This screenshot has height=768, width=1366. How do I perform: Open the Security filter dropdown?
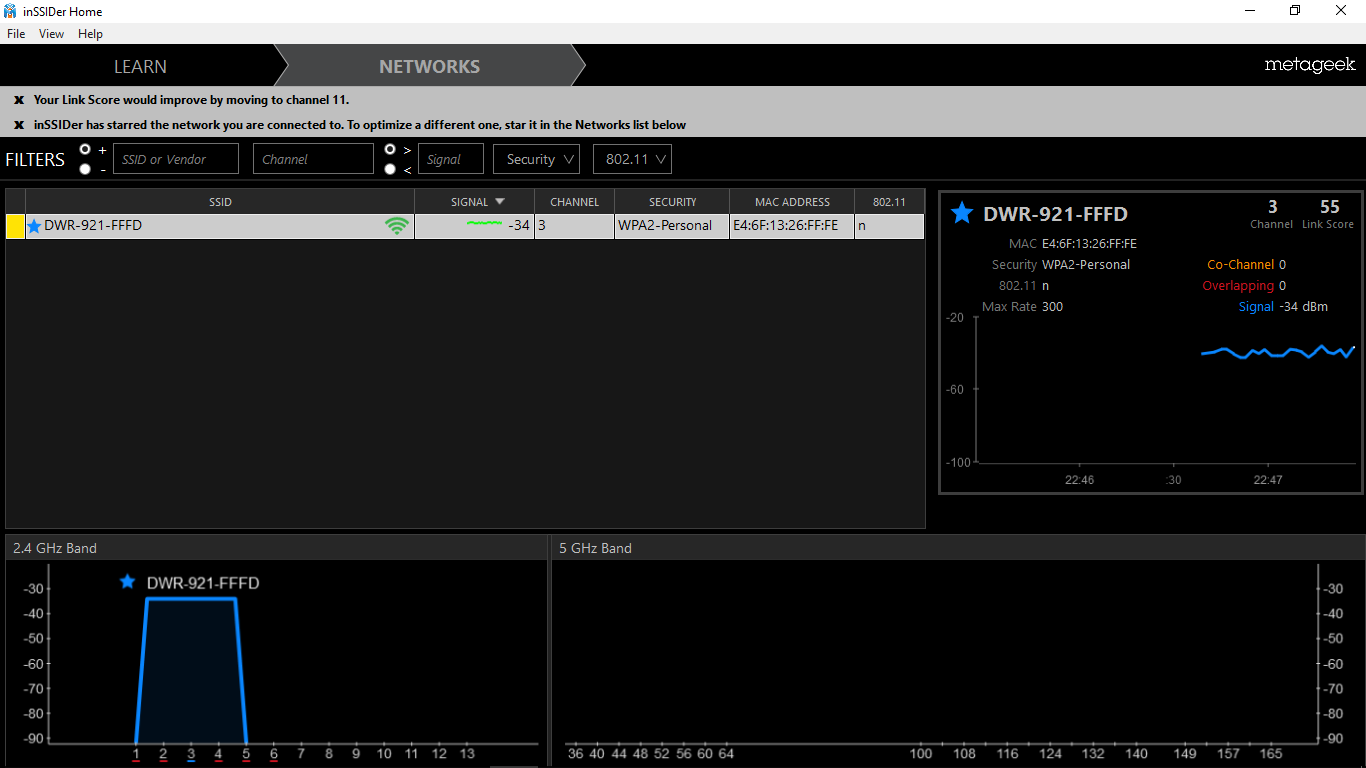pos(536,159)
